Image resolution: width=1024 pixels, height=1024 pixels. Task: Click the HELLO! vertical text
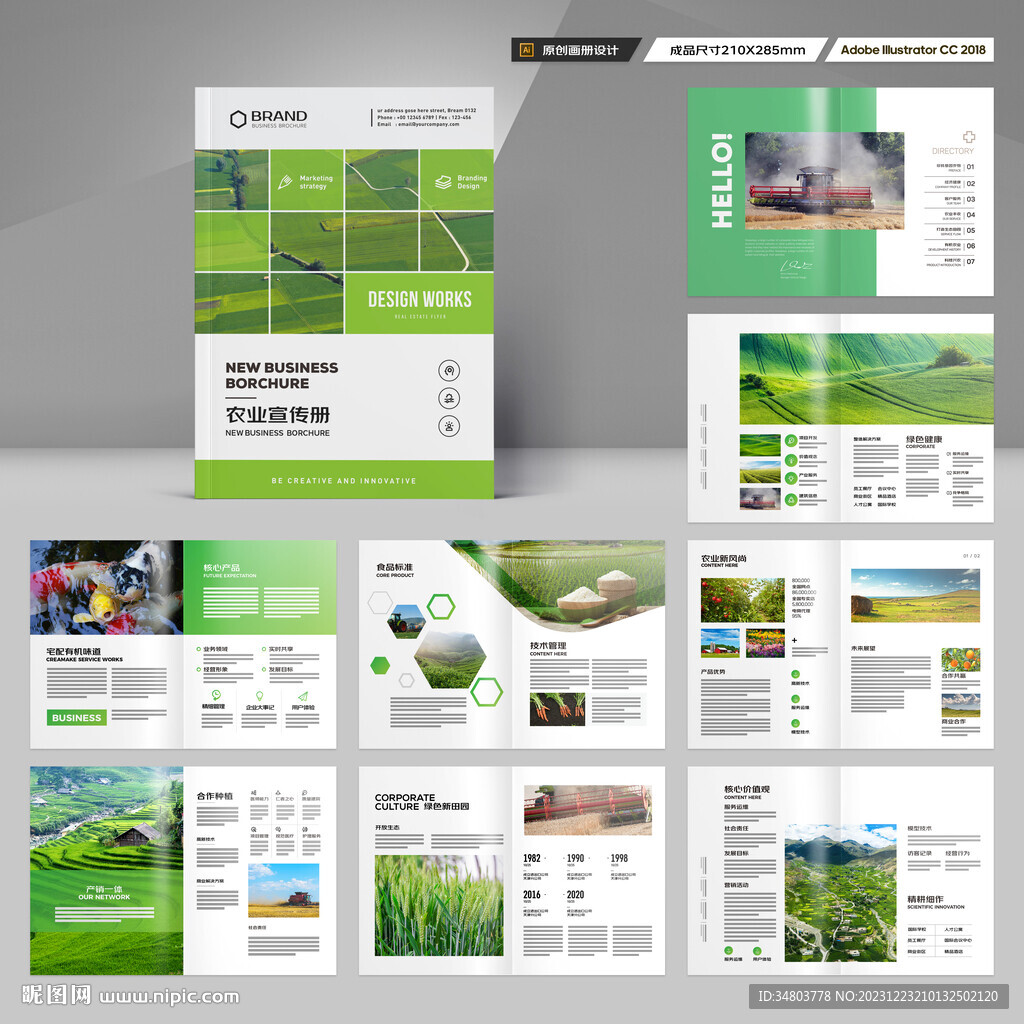click(x=722, y=181)
